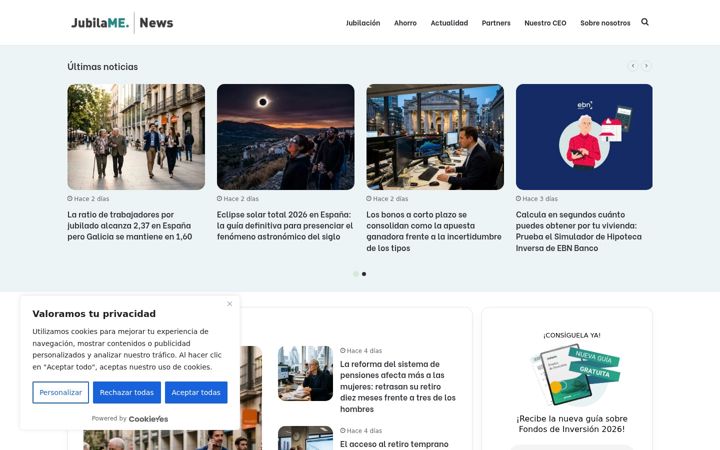Read Eclipse solar total 2026 article headline
Viewport: 720px width, 450px height.
[285, 225]
